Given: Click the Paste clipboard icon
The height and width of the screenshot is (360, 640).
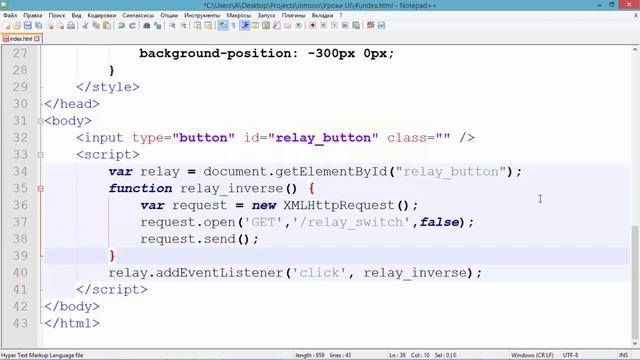Looking at the screenshot, I should pos(107,25).
